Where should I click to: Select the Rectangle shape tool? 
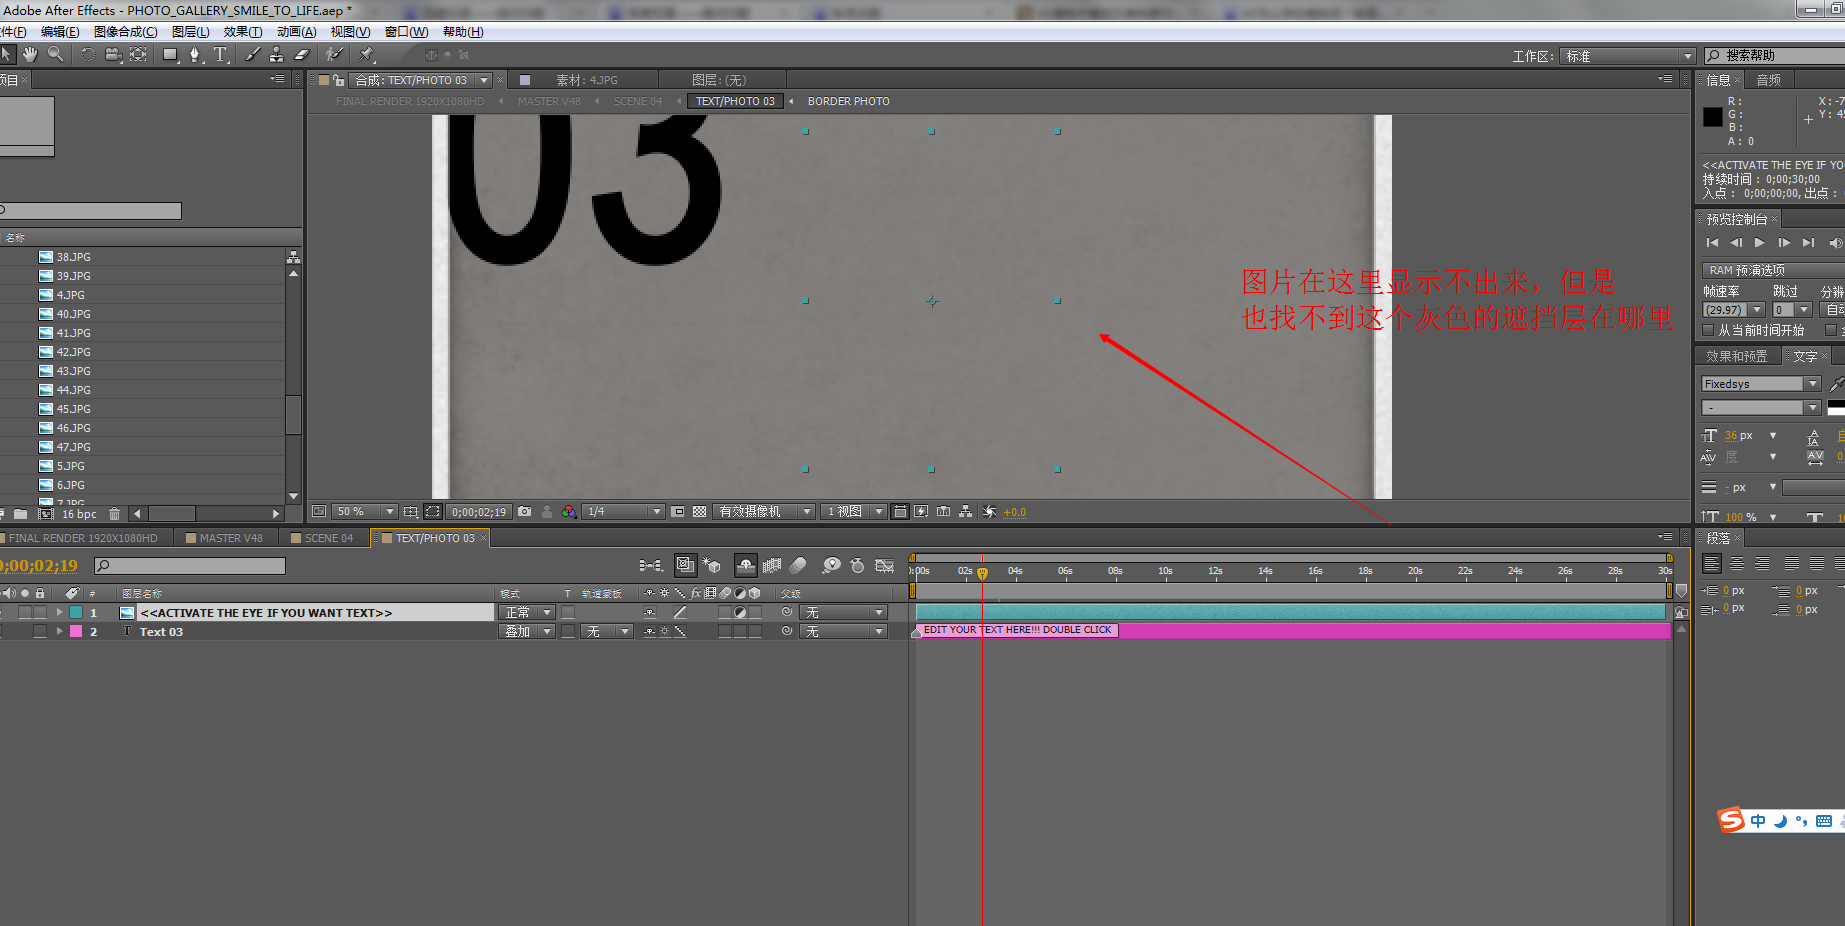click(x=170, y=54)
